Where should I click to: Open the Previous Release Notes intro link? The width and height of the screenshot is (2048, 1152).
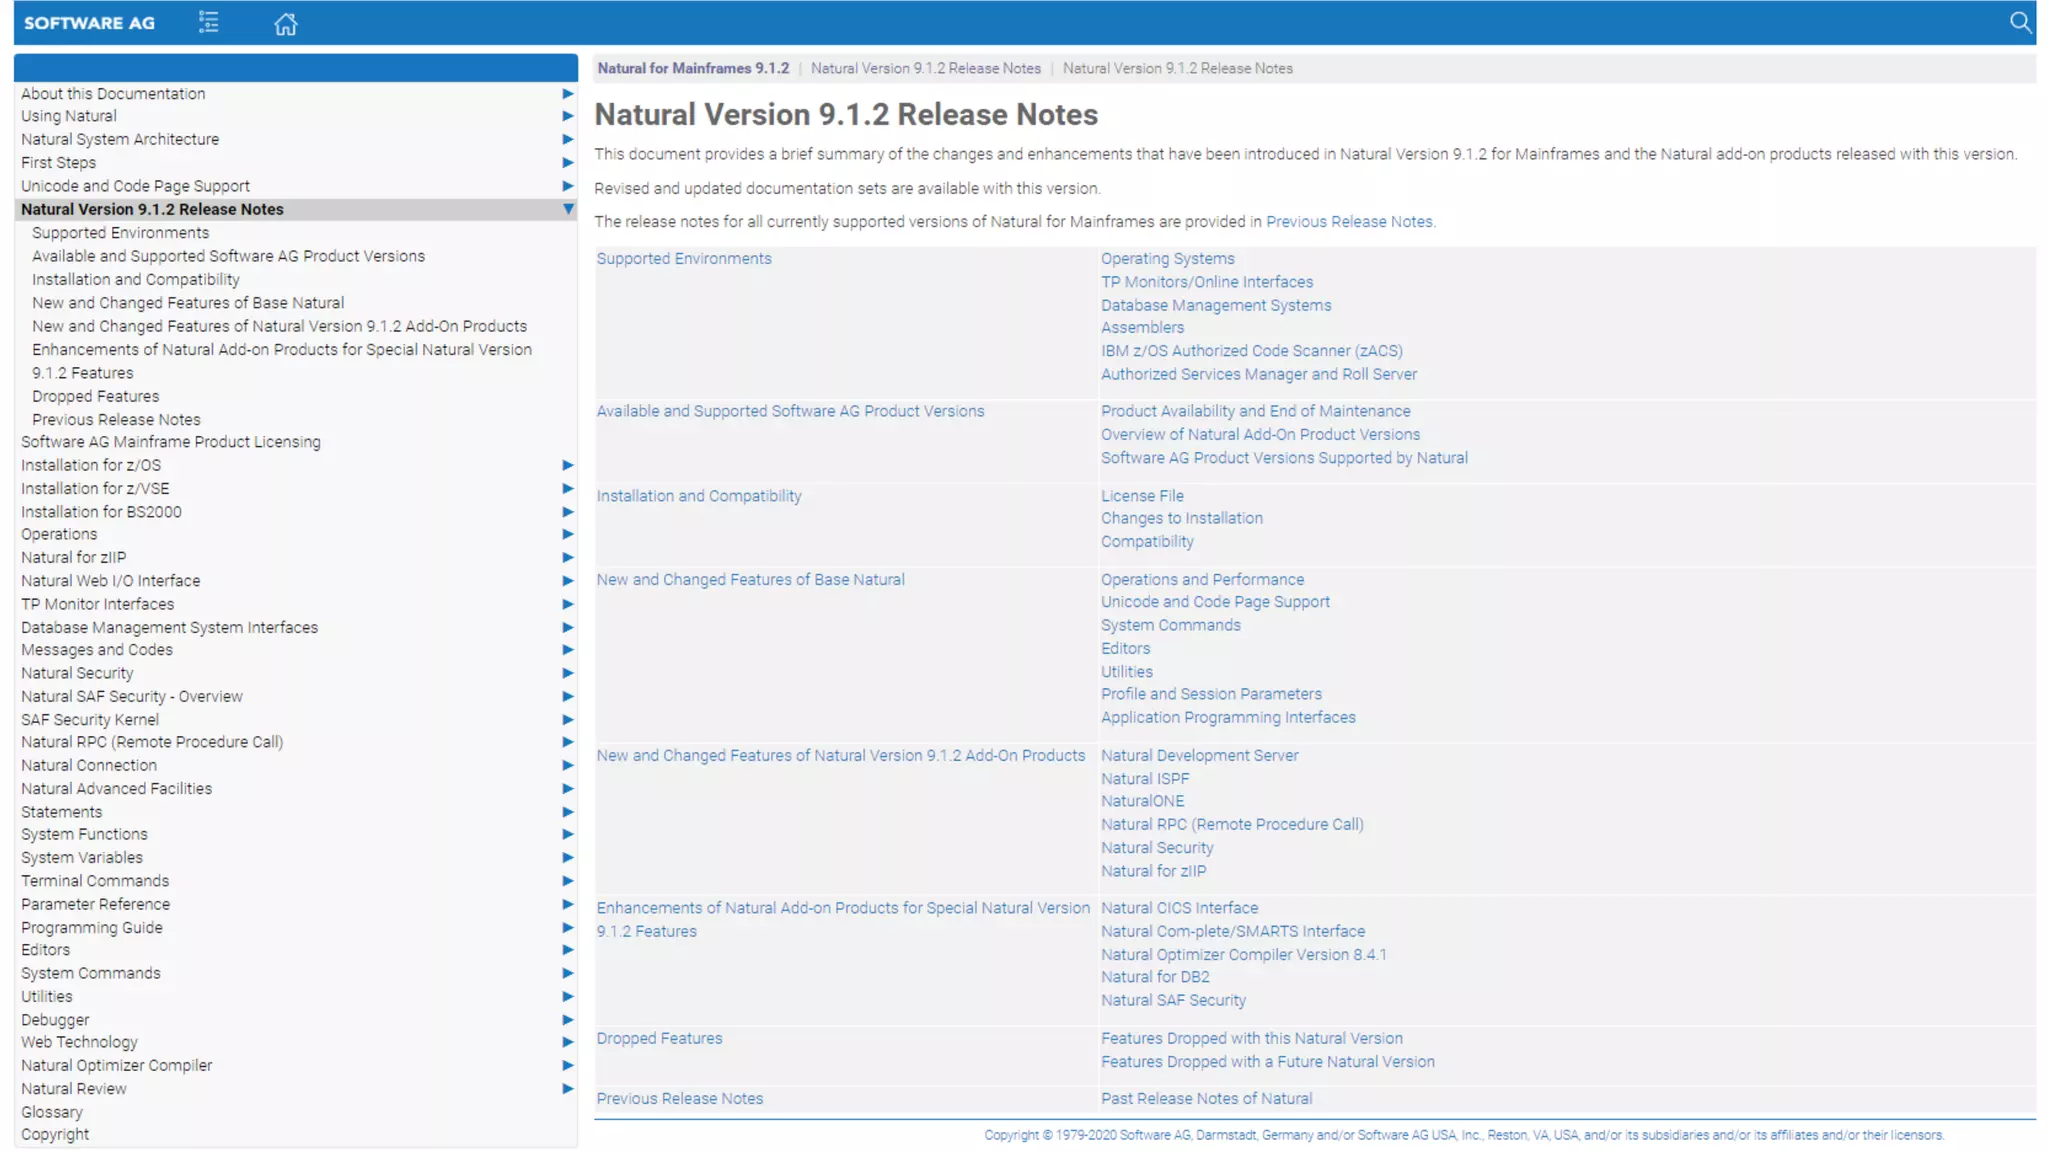click(x=1349, y=222)
